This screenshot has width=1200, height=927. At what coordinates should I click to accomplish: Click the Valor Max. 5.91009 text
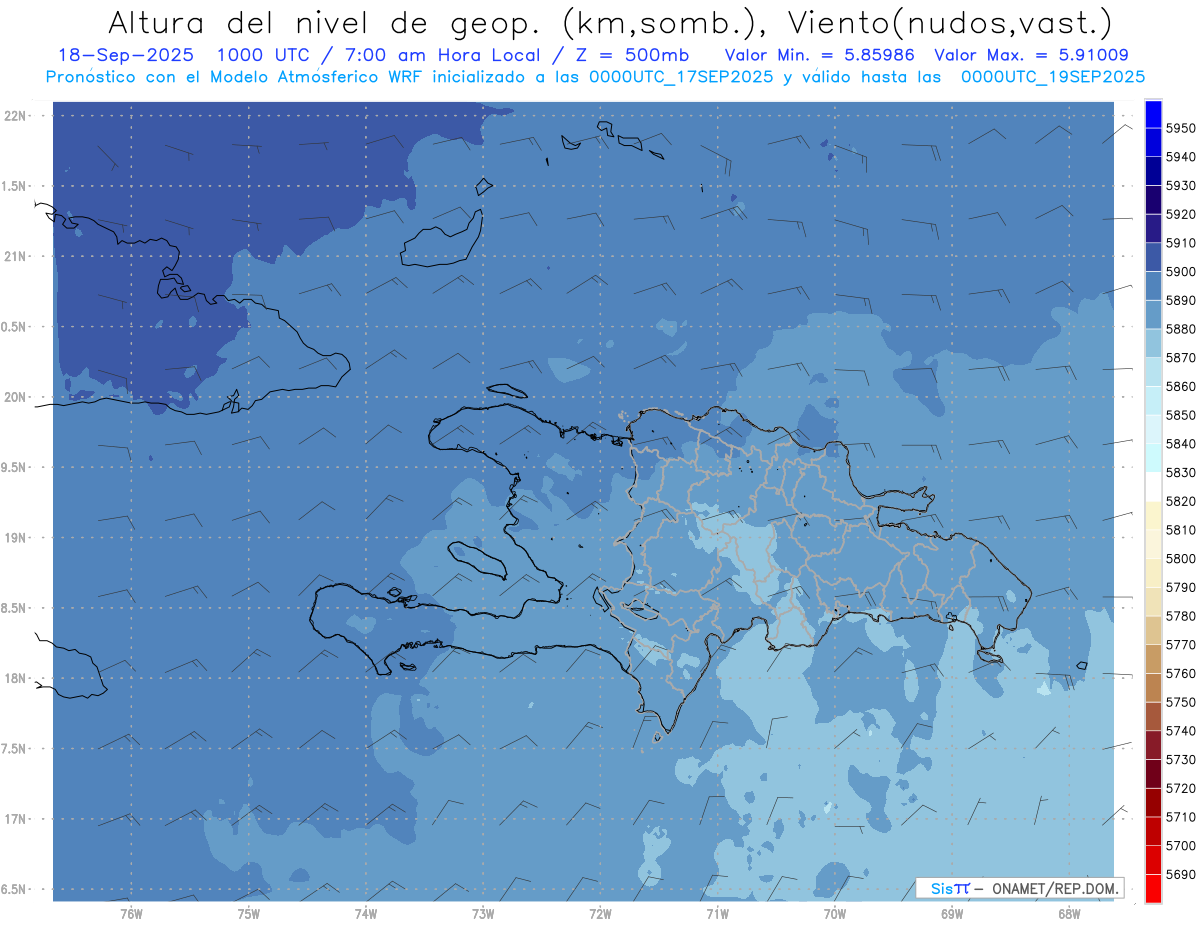click(x=1032, y=56)
